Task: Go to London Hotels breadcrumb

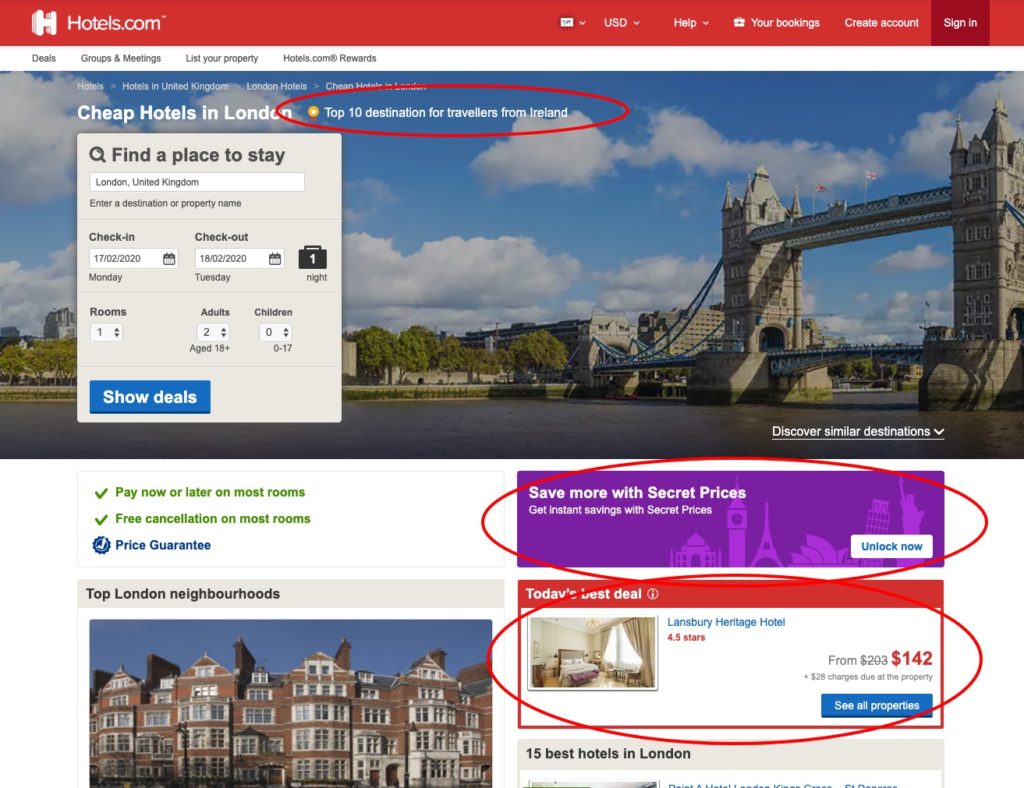Action: tap(276, 86)
